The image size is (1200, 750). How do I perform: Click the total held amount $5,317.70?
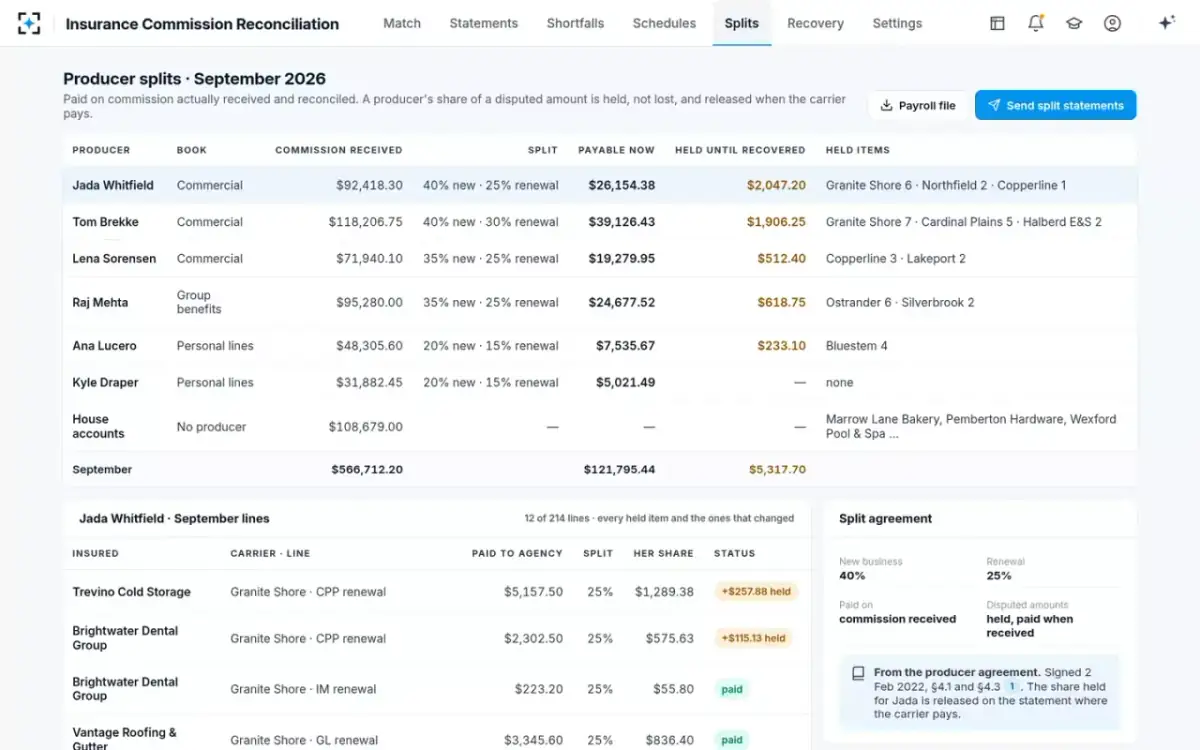777,469
